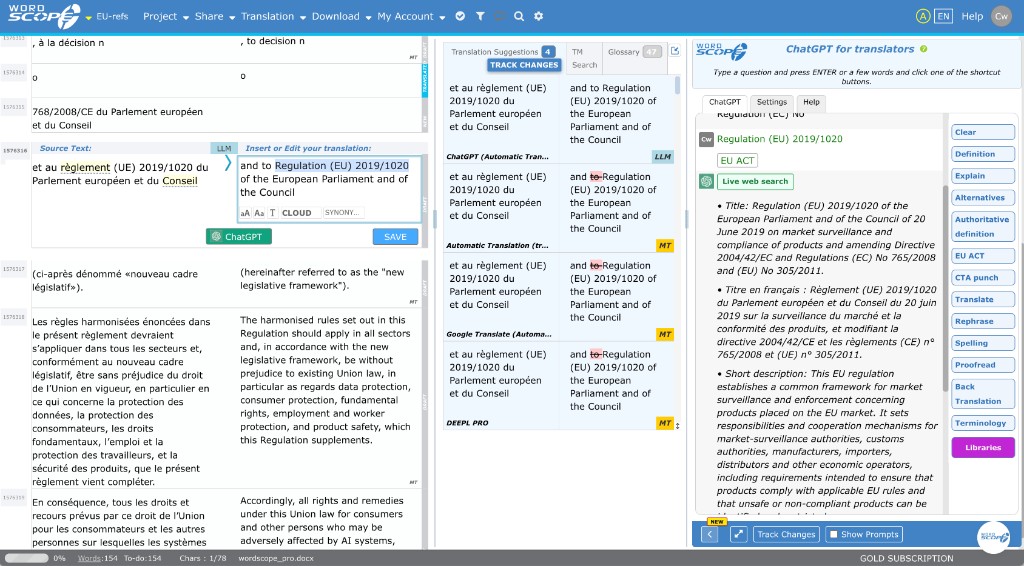Click the Terminology shortcut button
This screenshot has height=566, width=1024.
coord(983,423)
